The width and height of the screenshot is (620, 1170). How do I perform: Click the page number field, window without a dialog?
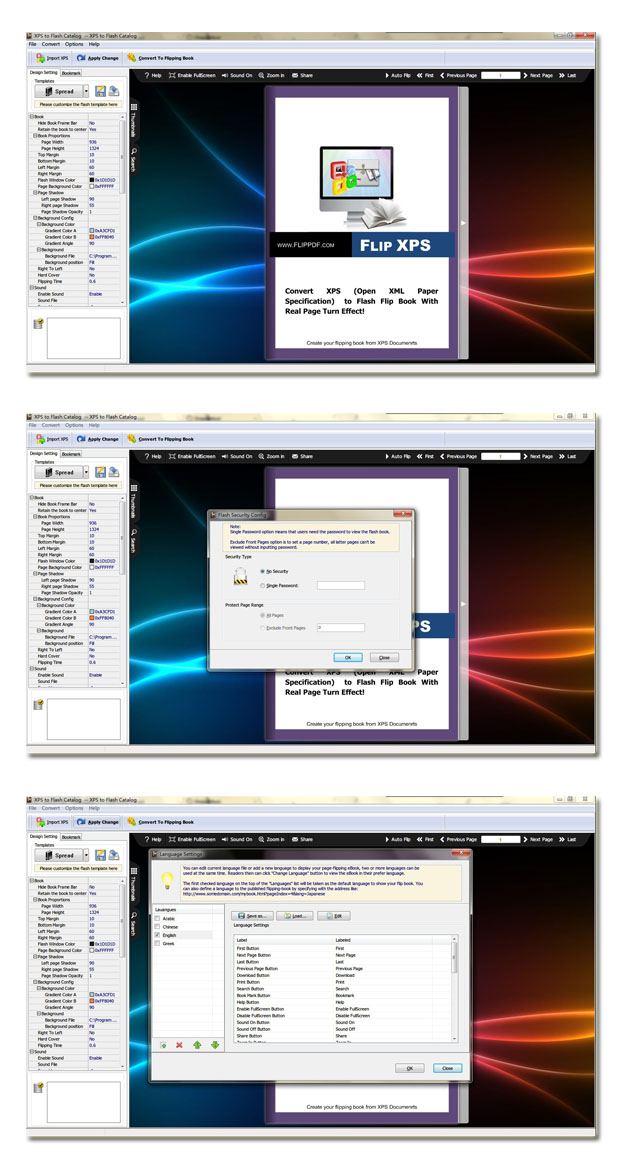coord(501,75)
